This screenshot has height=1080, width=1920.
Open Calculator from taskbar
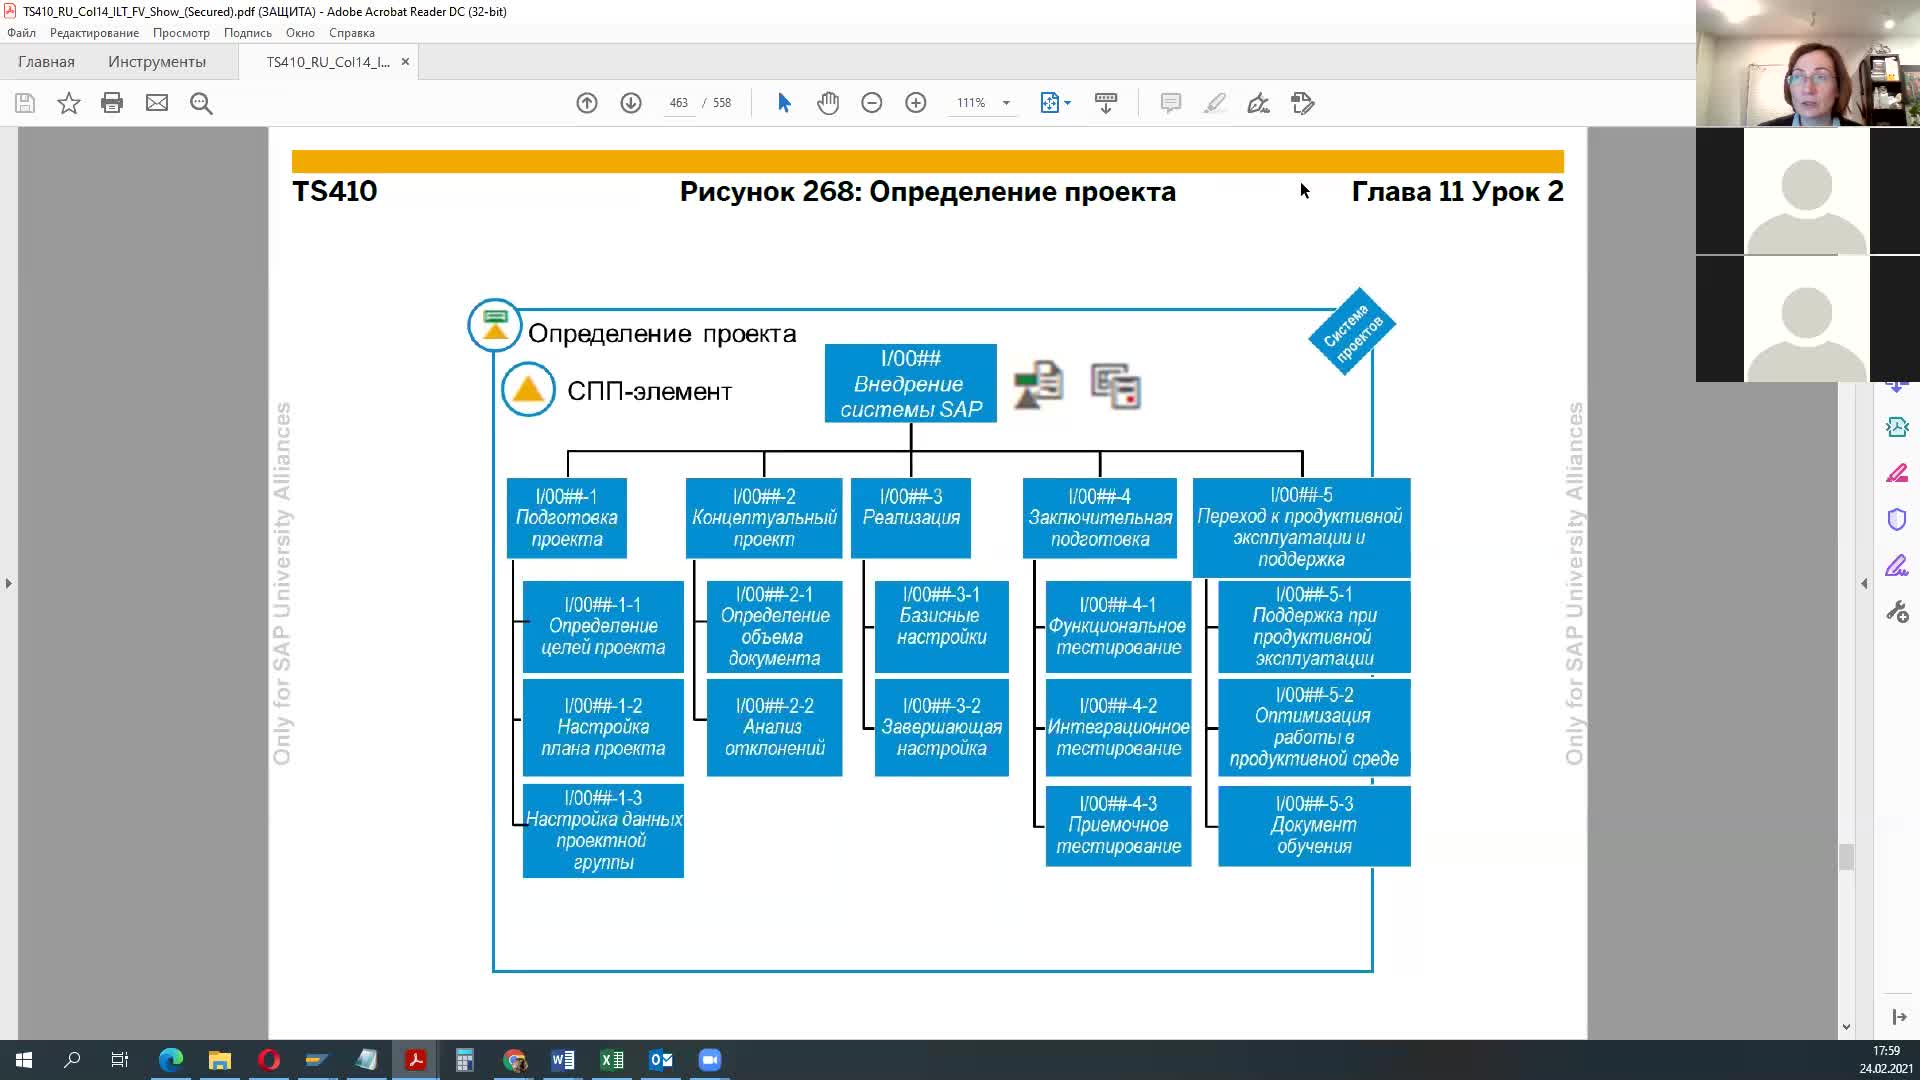coord(465,1060)
